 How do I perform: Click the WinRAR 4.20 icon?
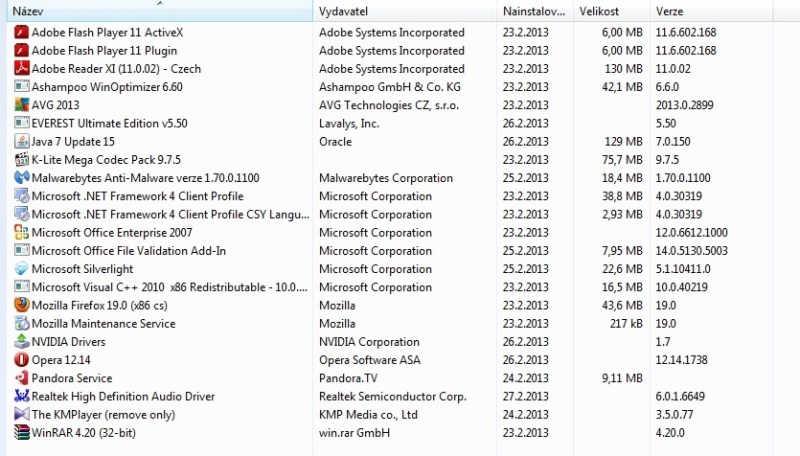[x=22, y=433]
